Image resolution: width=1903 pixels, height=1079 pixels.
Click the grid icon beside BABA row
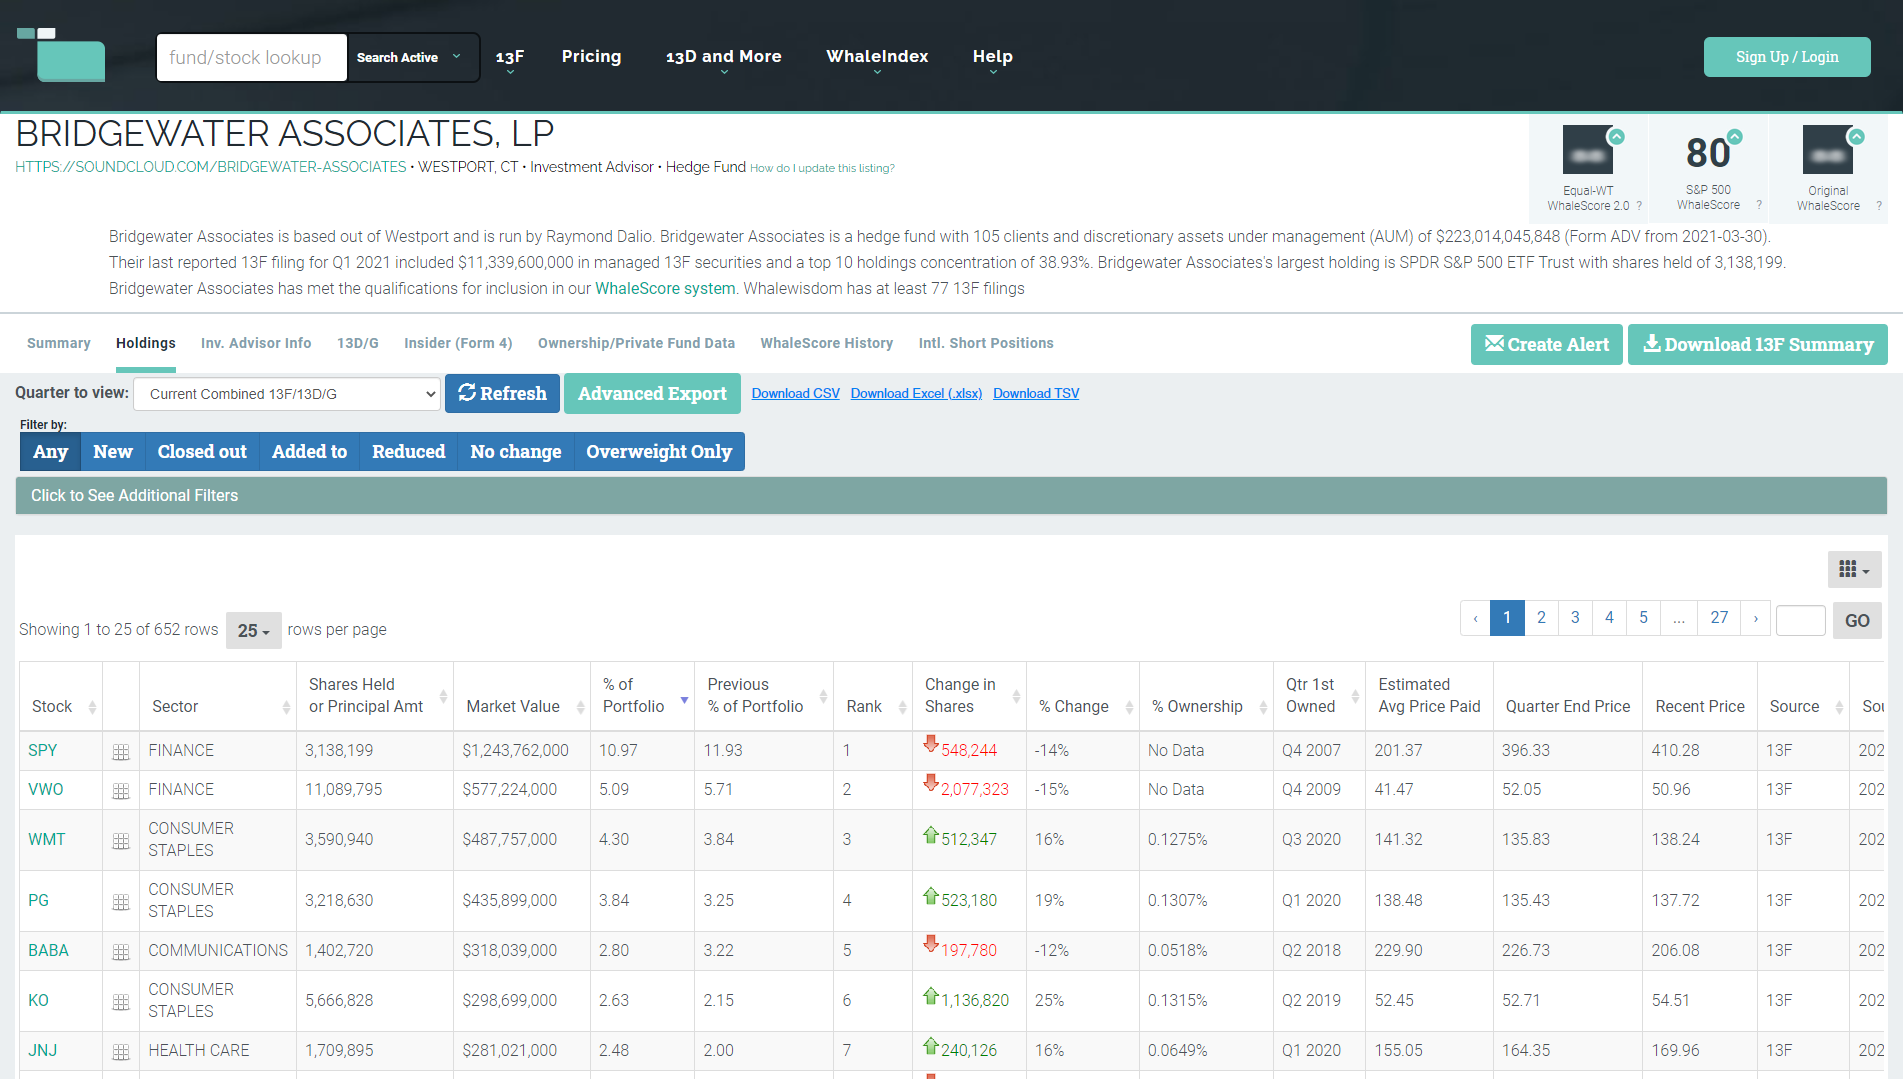(x=121, y=951)
